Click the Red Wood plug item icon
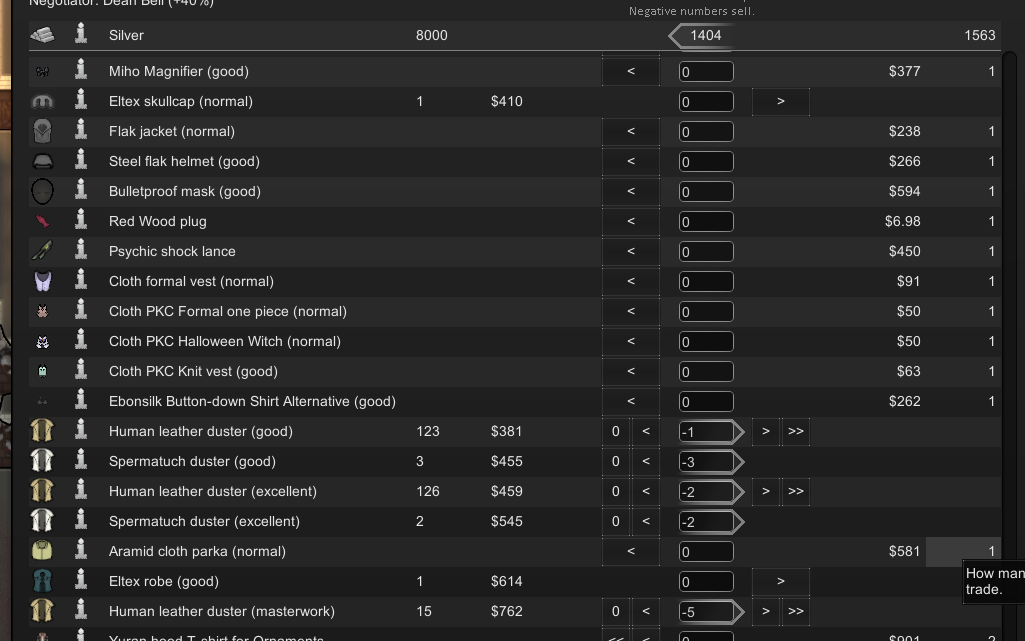The height and width of the screenshot is (641, 1025). (x=42, y=222)
